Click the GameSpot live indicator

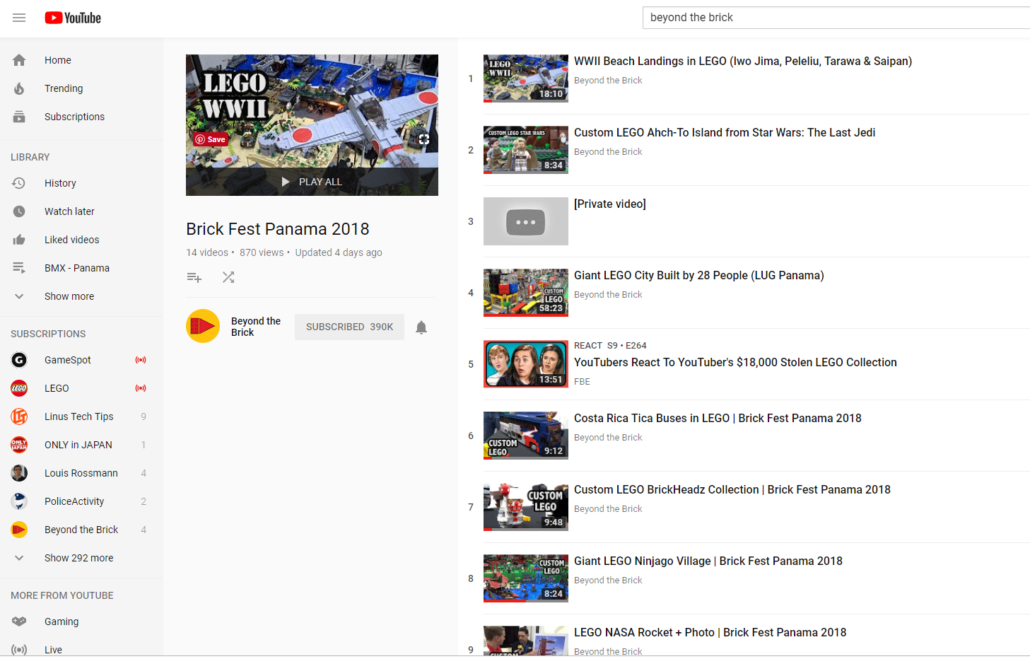click(x=141, y=359)
